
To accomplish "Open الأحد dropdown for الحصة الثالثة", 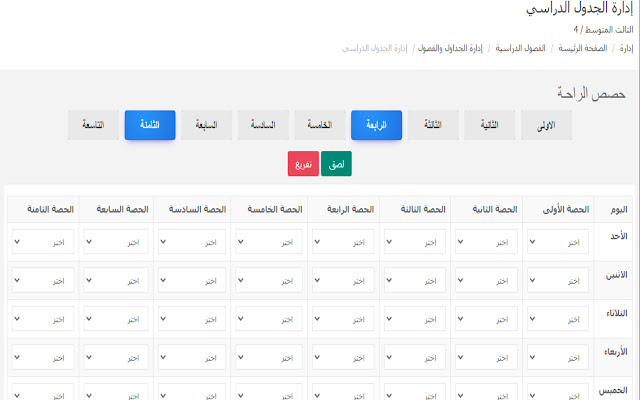I will pyautogui.click(x=415, y=242).
